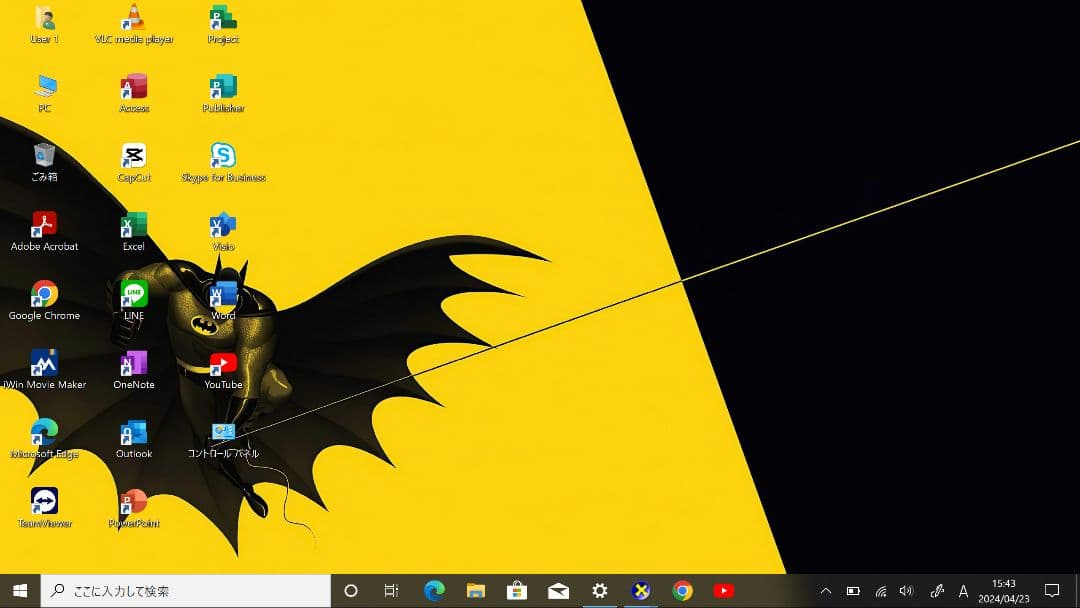Launch PowerPoint
This screenshot has width=1080, height=608.
pyautogui.click(x=133, y=500)
